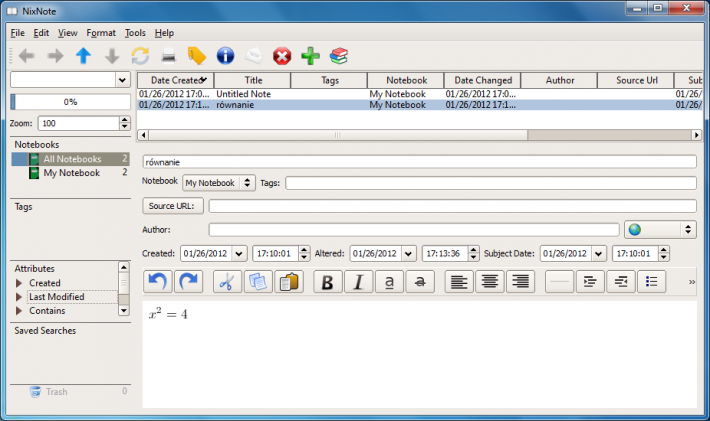Open the Subject Date dropdown
The width and height of the screenshot is (710, 421).
click(x=598, y=254)
